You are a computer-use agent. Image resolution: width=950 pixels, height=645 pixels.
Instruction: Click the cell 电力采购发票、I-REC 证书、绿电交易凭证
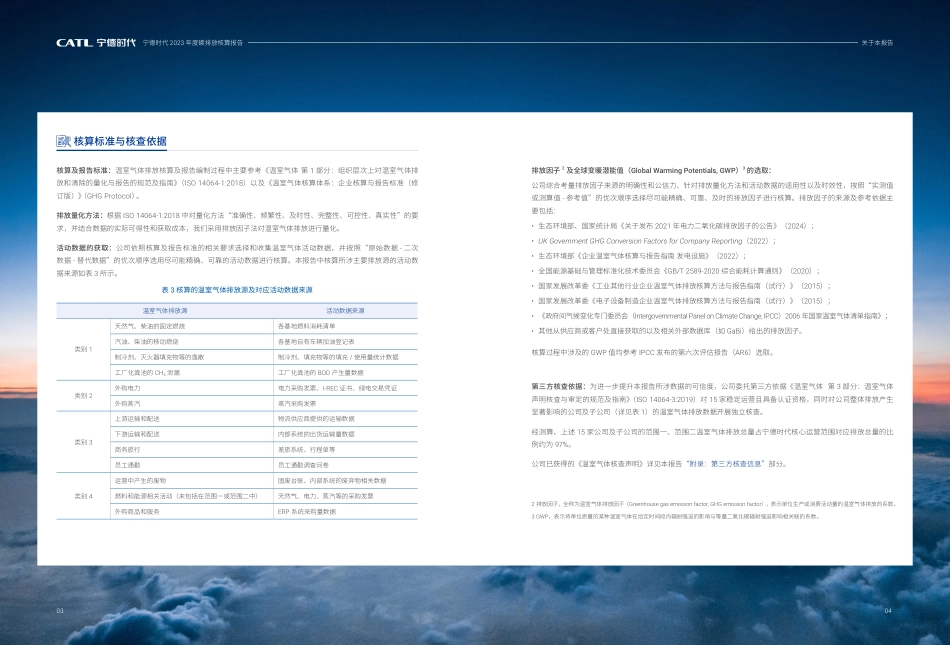[x=337, y=388]
